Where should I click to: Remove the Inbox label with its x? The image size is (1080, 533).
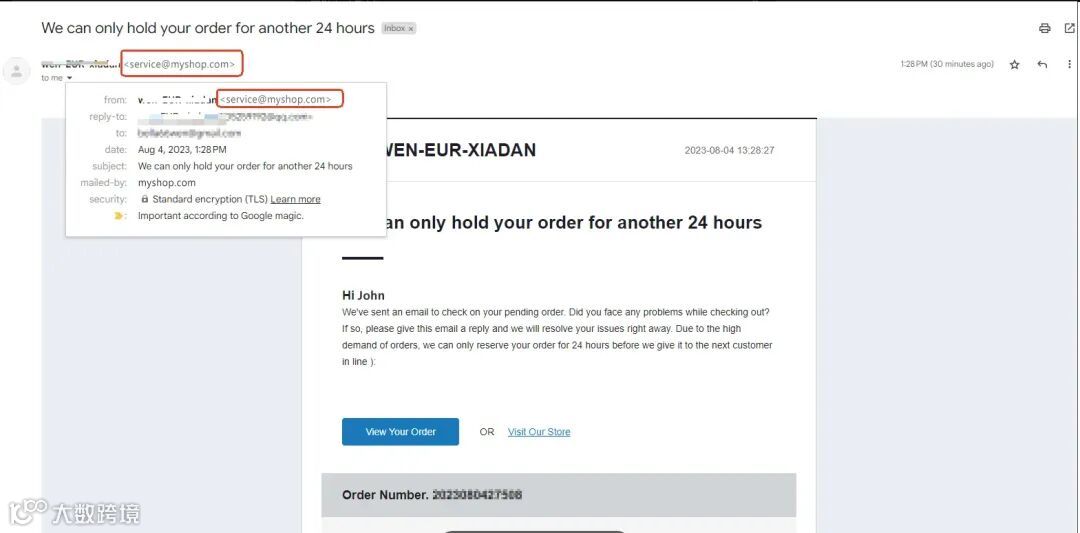coord(411,29)
